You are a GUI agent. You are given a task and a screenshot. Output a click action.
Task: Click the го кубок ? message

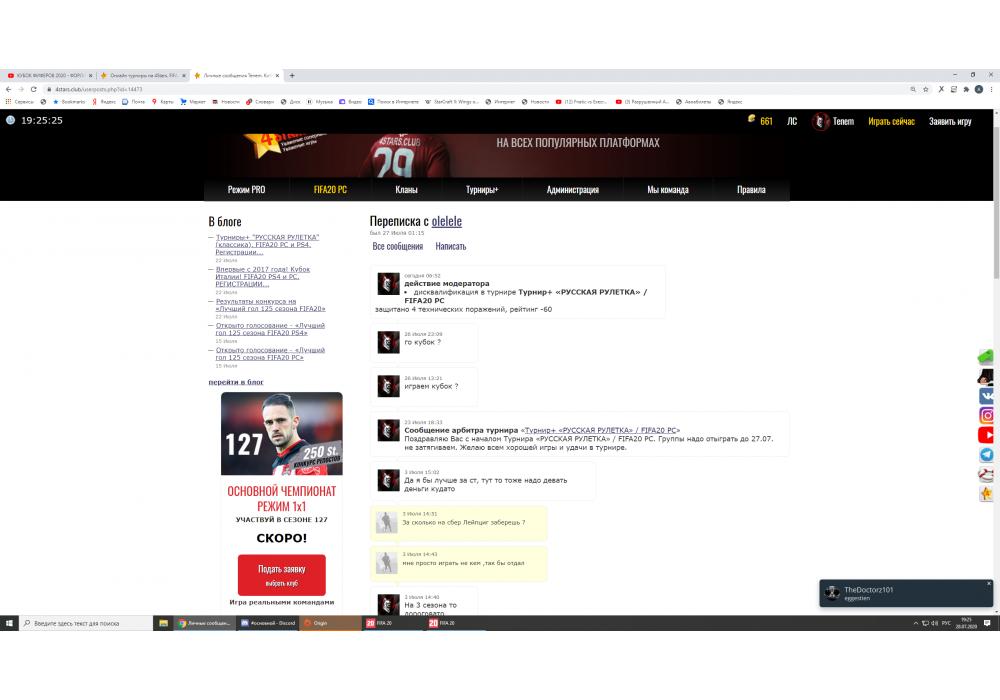(422, 342)
